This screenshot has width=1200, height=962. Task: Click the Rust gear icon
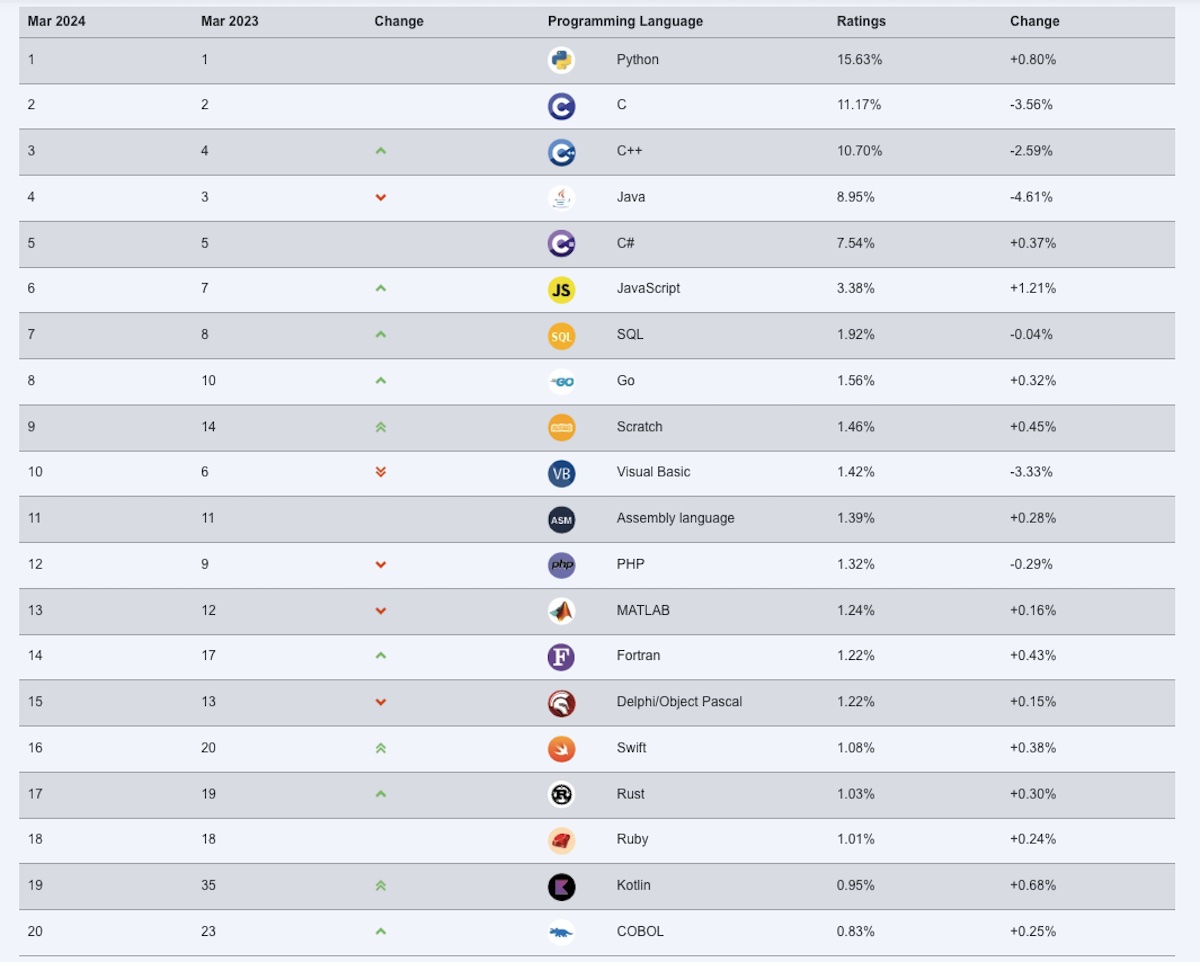[561, 794]
